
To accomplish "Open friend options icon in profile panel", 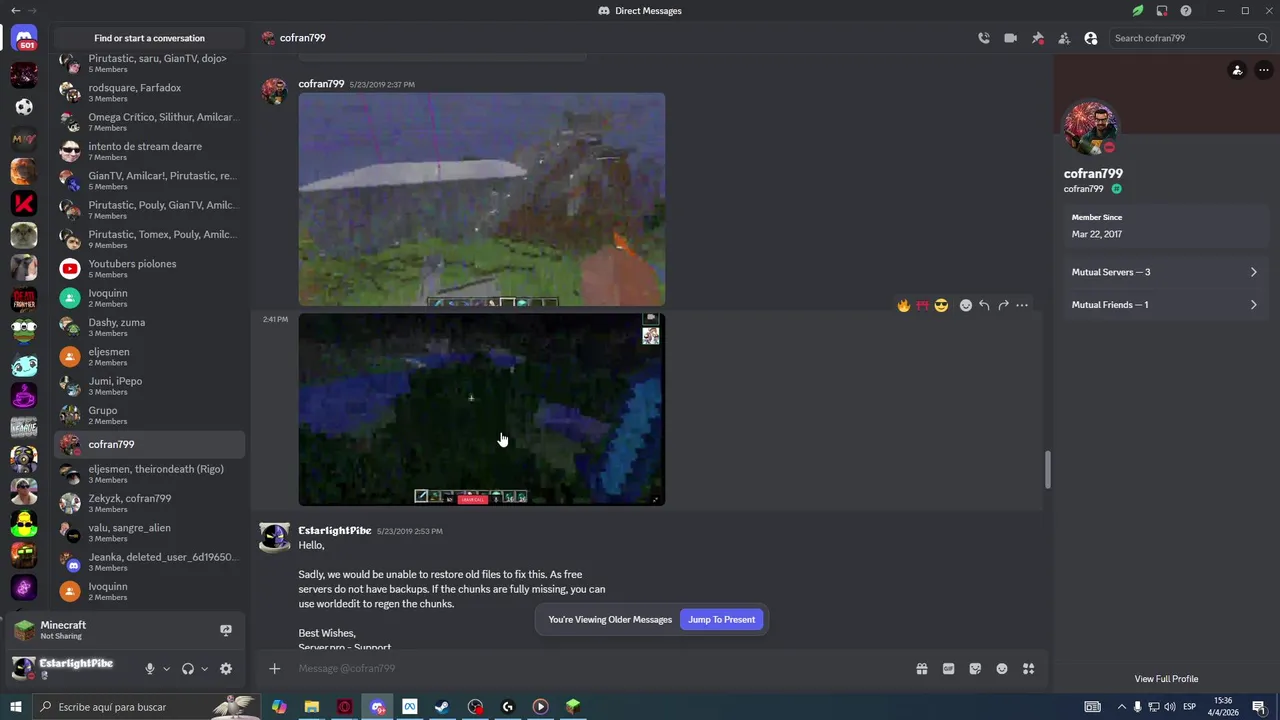I will (x=1237, y=70).
